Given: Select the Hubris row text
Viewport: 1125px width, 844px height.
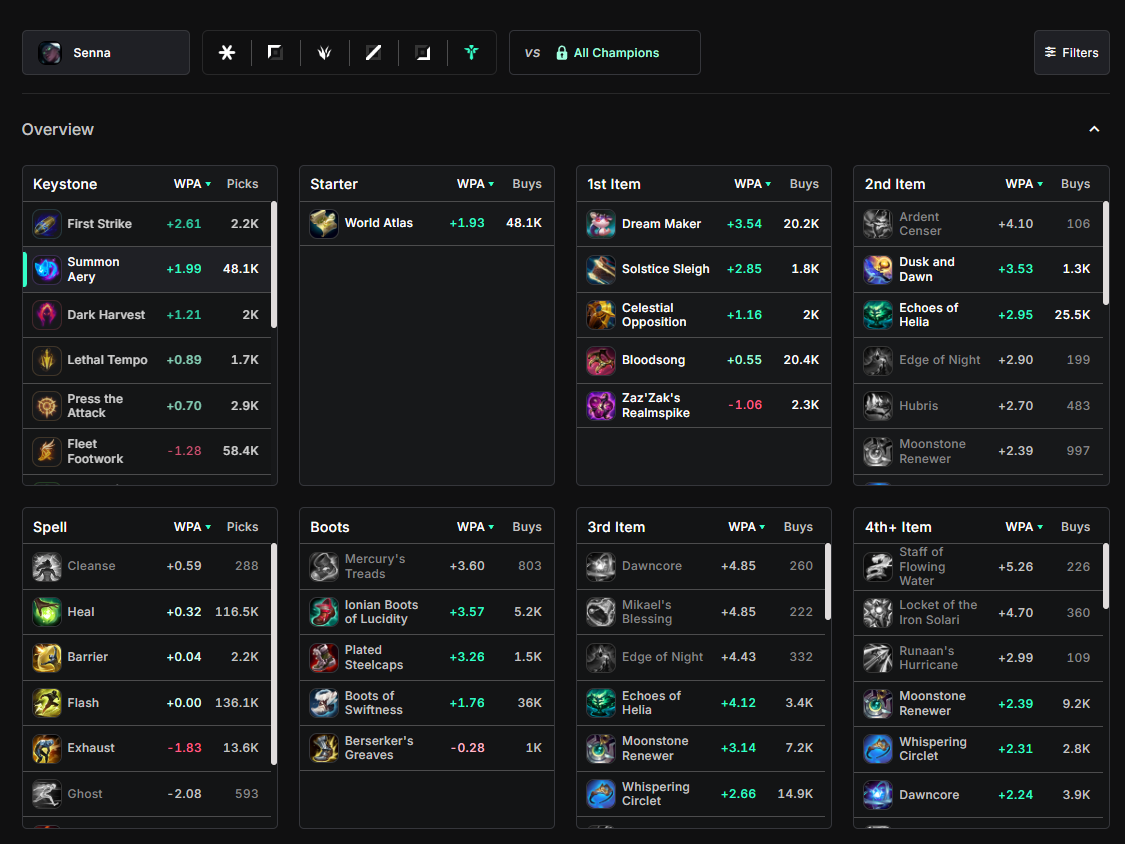Looking at the screenshot, I should 918,405.
